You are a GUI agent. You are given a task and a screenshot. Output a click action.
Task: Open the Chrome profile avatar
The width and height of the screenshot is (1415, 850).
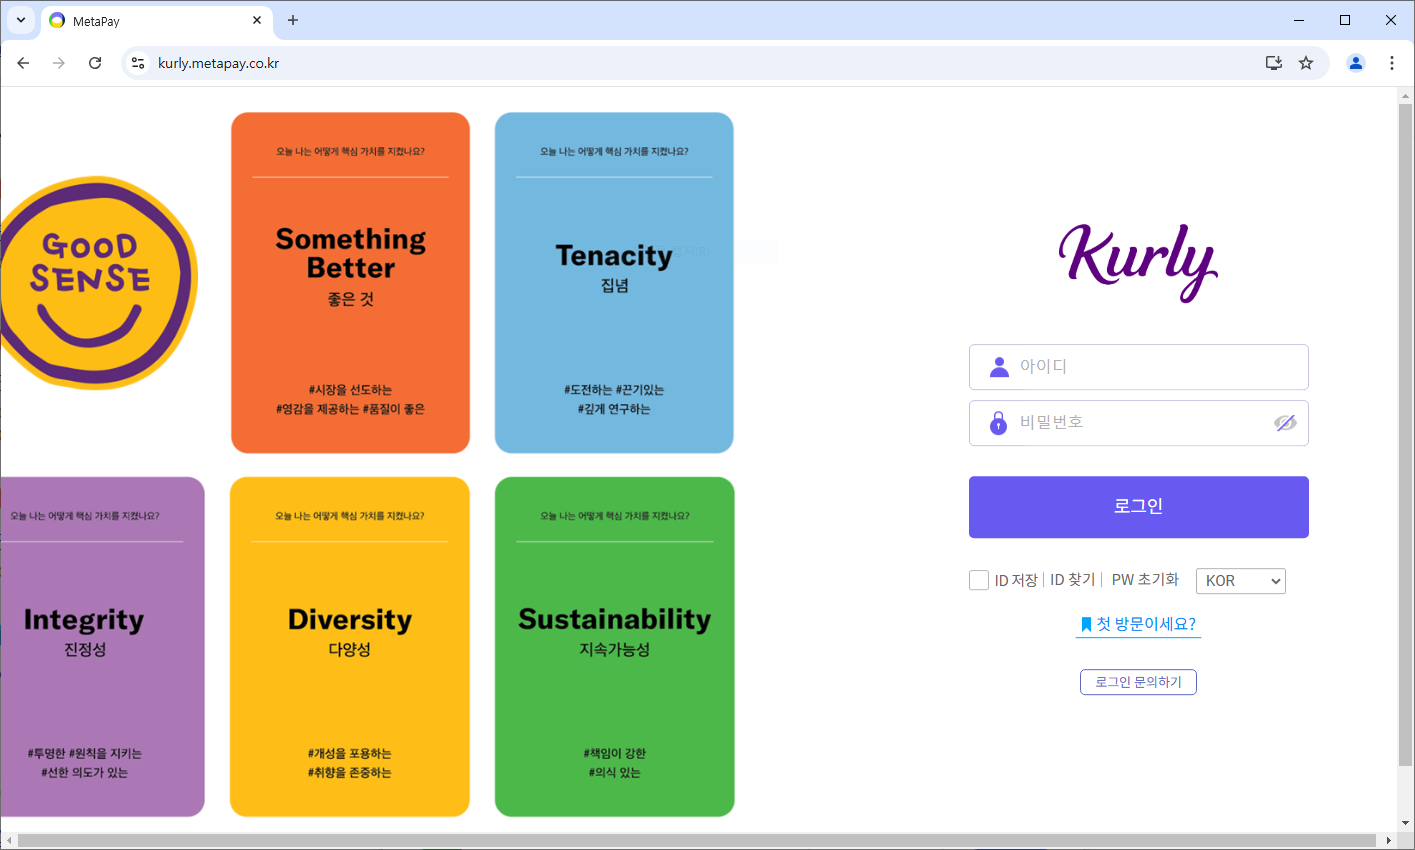pyautogui.click(x=1356, y=63)
